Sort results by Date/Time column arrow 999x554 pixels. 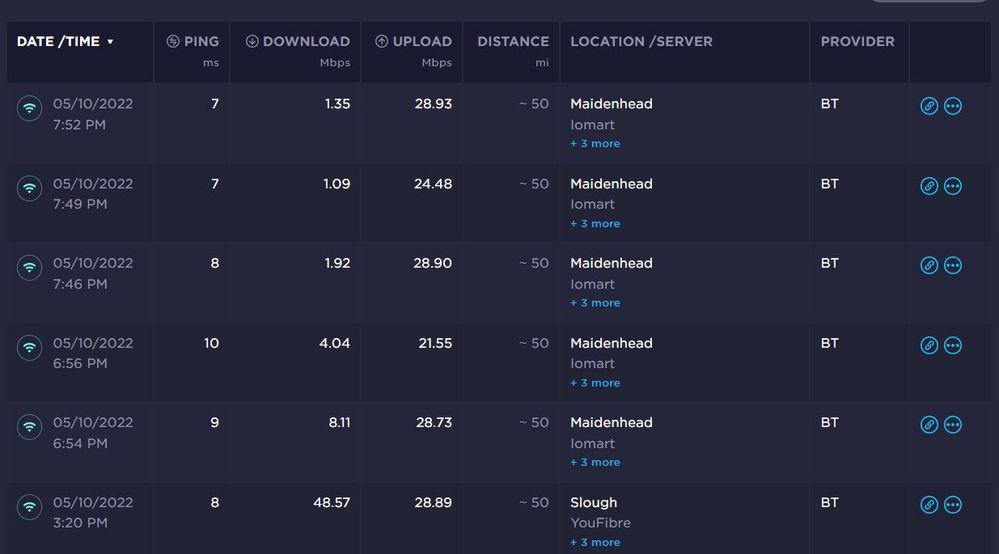pyautogui.click(x=110, y=42)
